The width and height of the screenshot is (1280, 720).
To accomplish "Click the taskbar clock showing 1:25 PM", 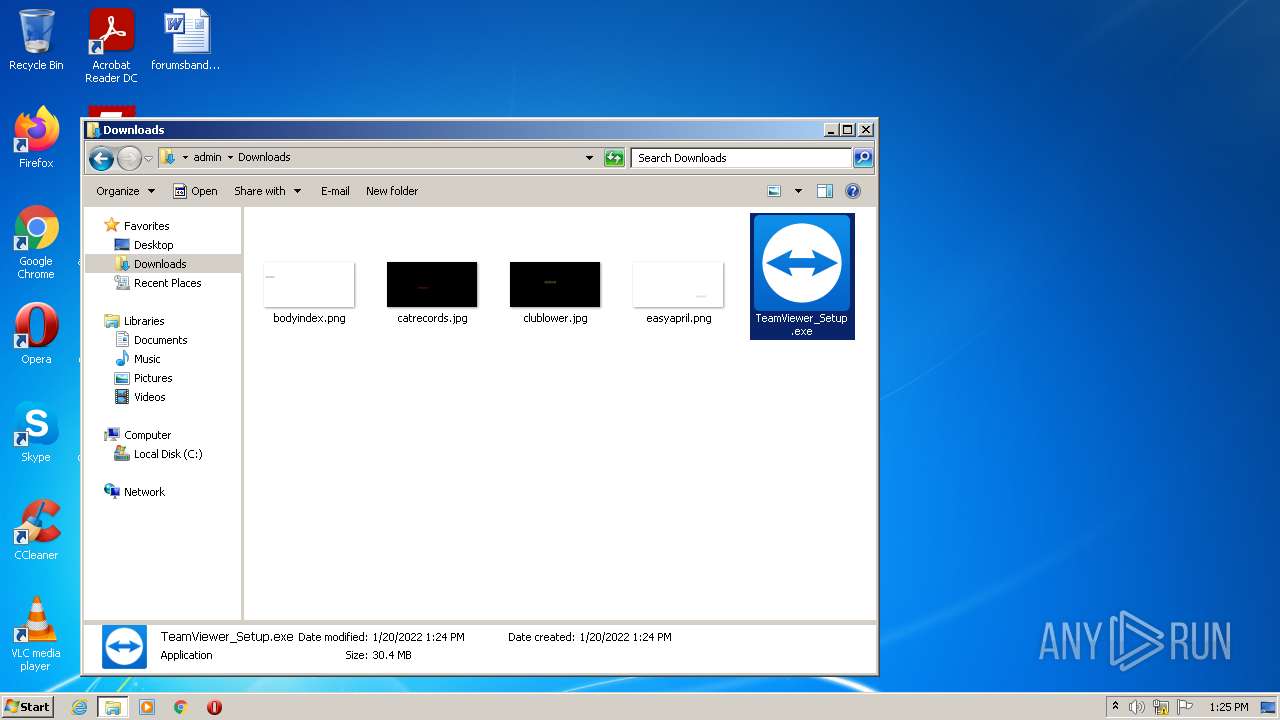I will point(1228,707).
